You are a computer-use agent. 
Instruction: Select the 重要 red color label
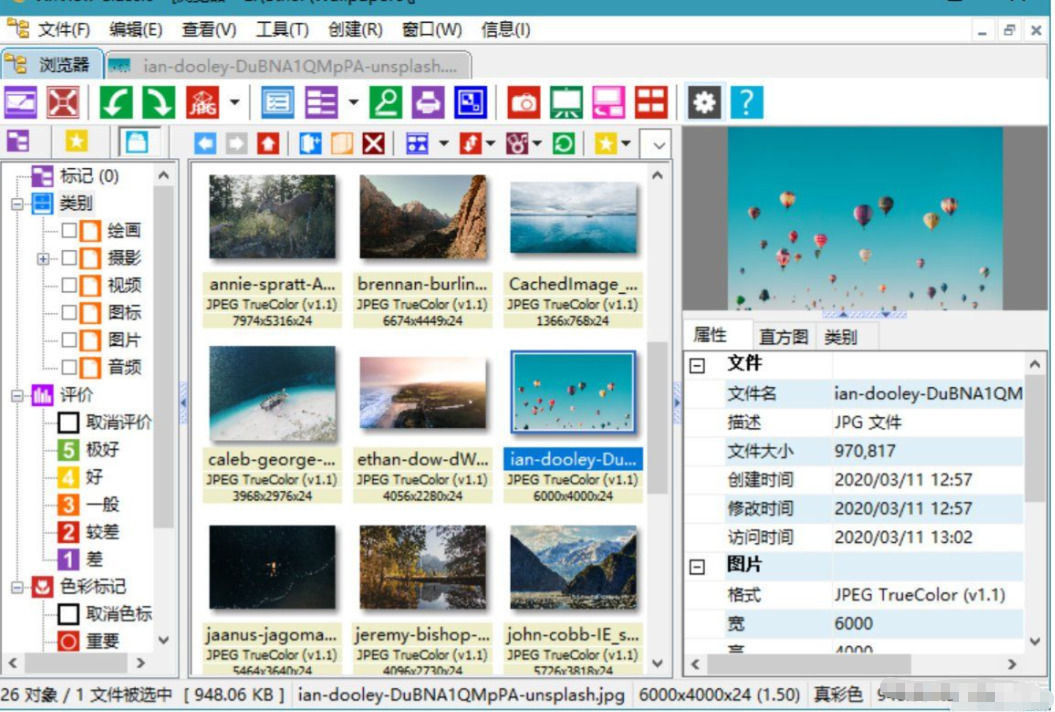[x=102, y=641]
